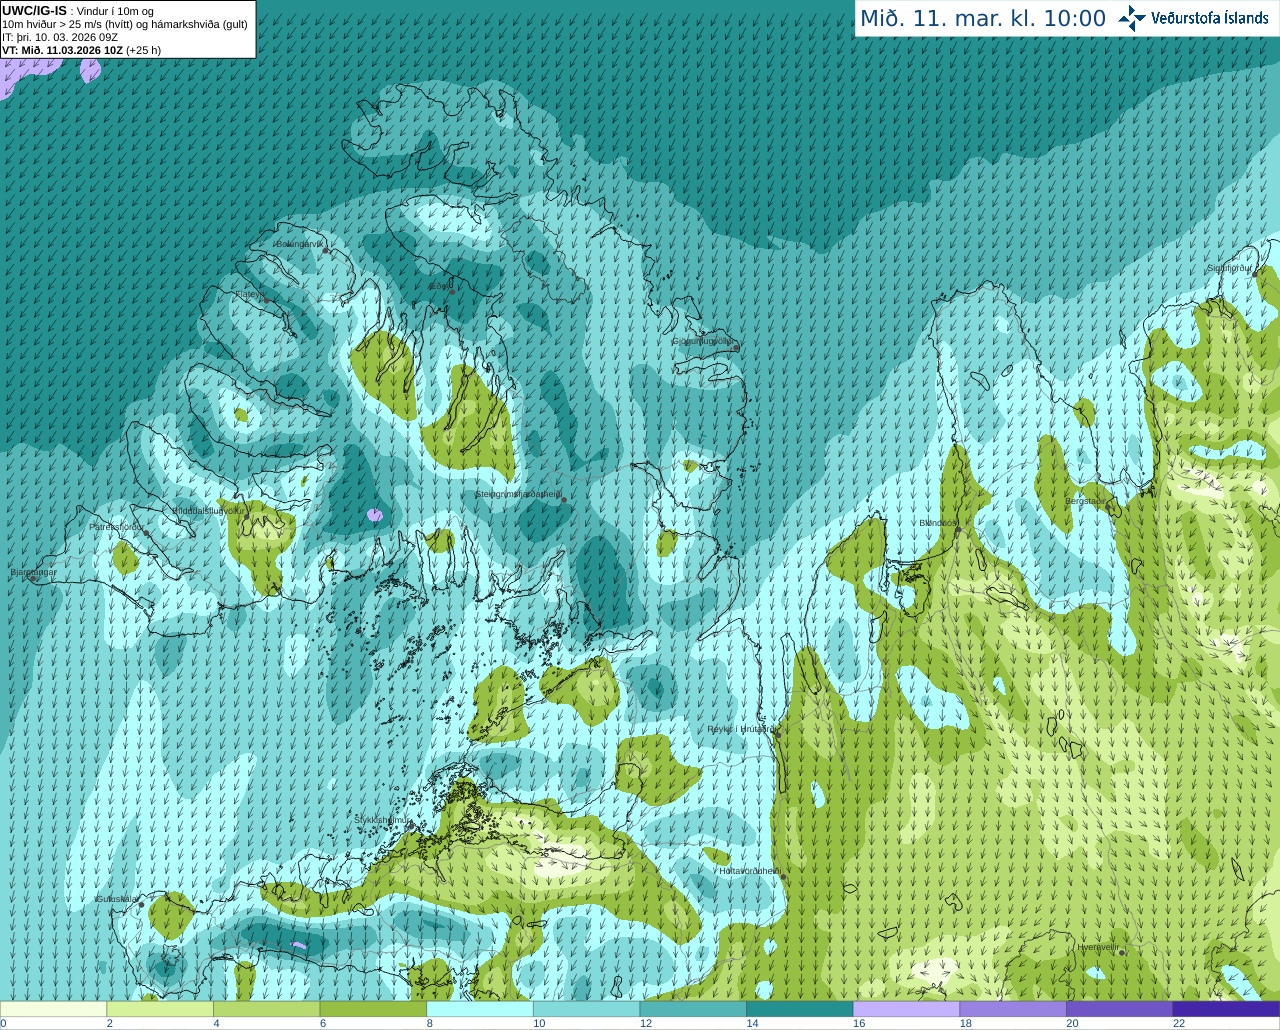
Task: Click the Bíldudalsflugvöllur station label
Action: pos(208,510)
